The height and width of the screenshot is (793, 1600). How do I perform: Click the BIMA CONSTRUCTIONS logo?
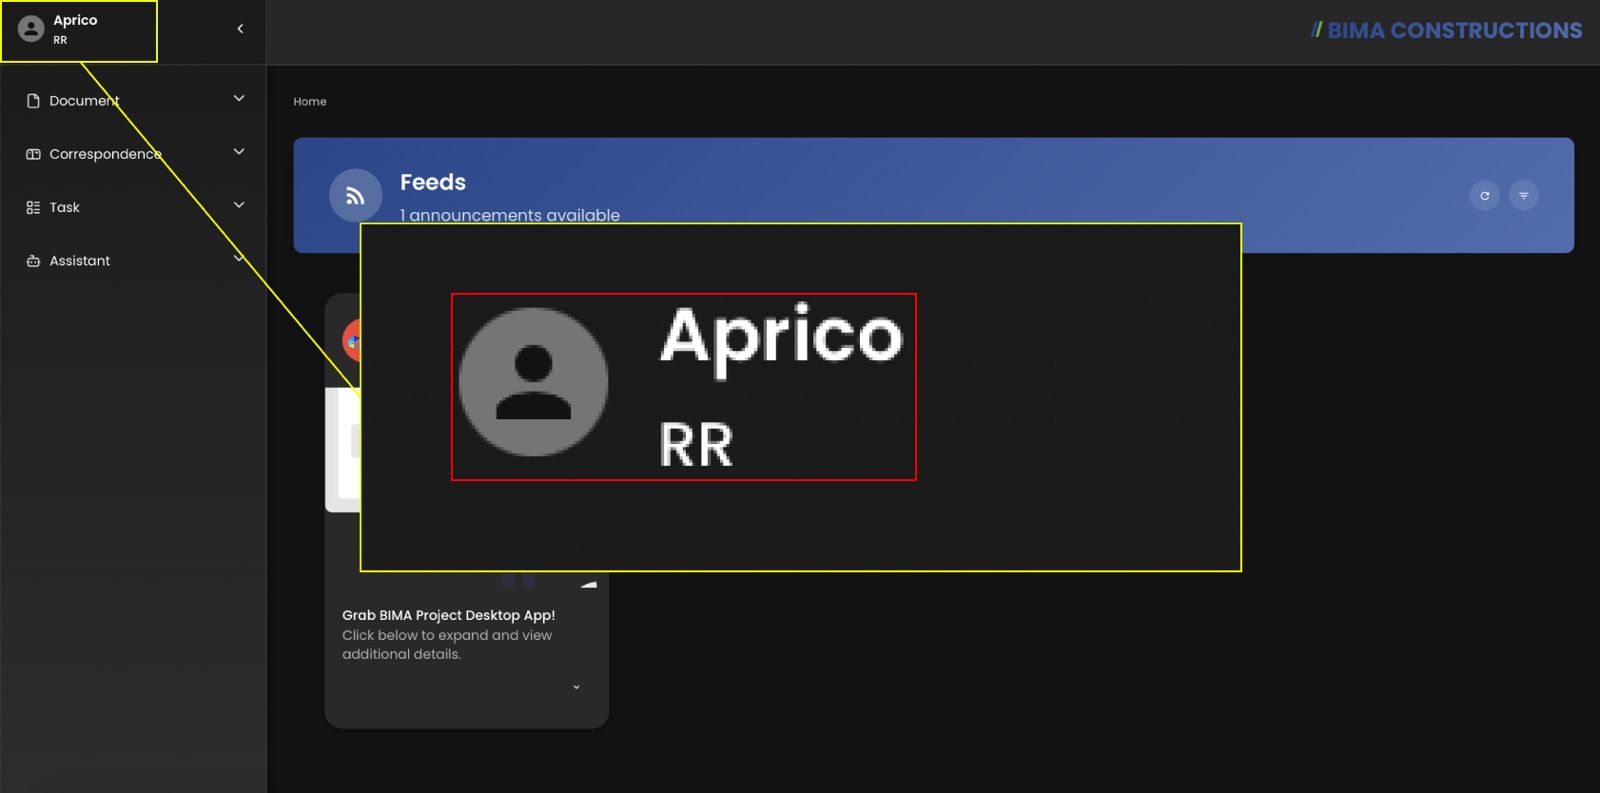[1446, 31]
